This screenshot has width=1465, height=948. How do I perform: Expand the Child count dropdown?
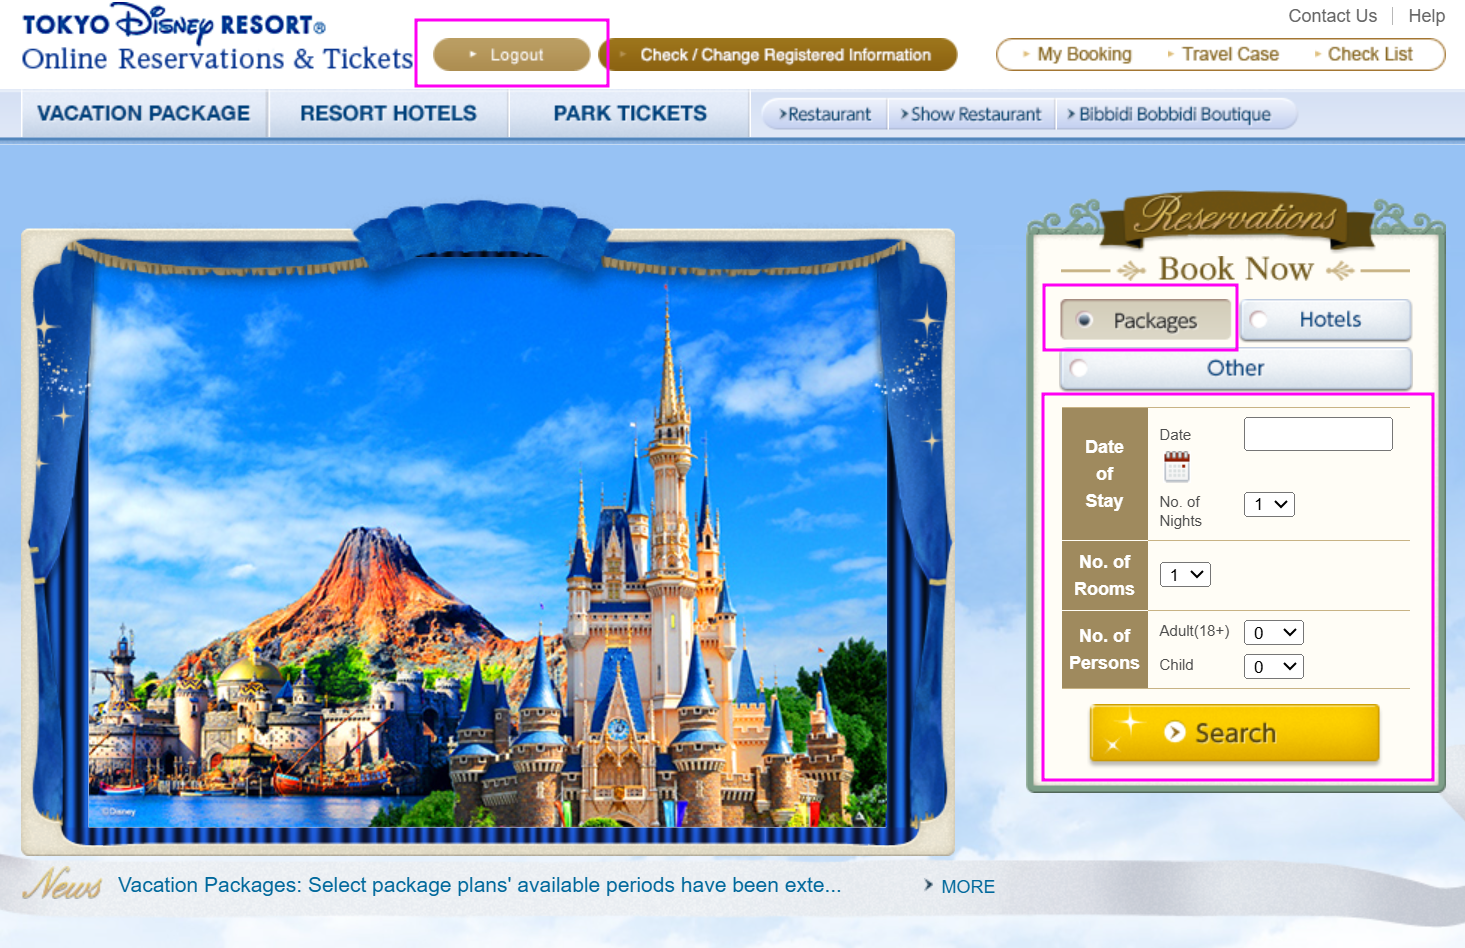click(x=1273, y=666)
